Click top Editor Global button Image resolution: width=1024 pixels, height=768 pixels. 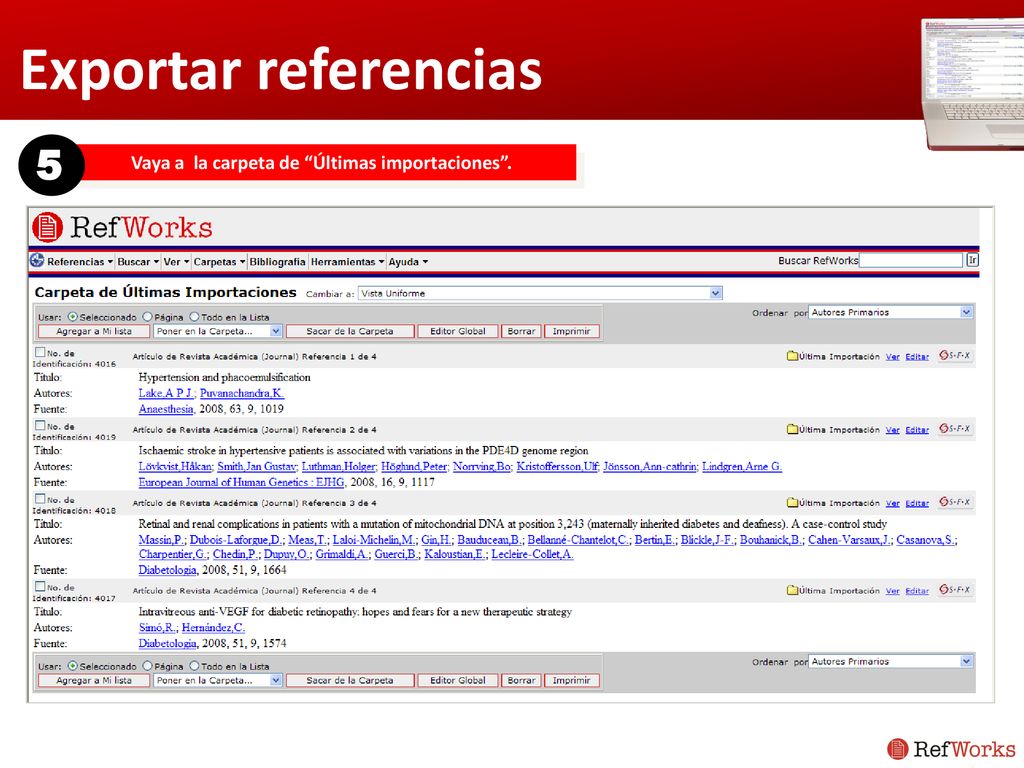tap(458, 331)
